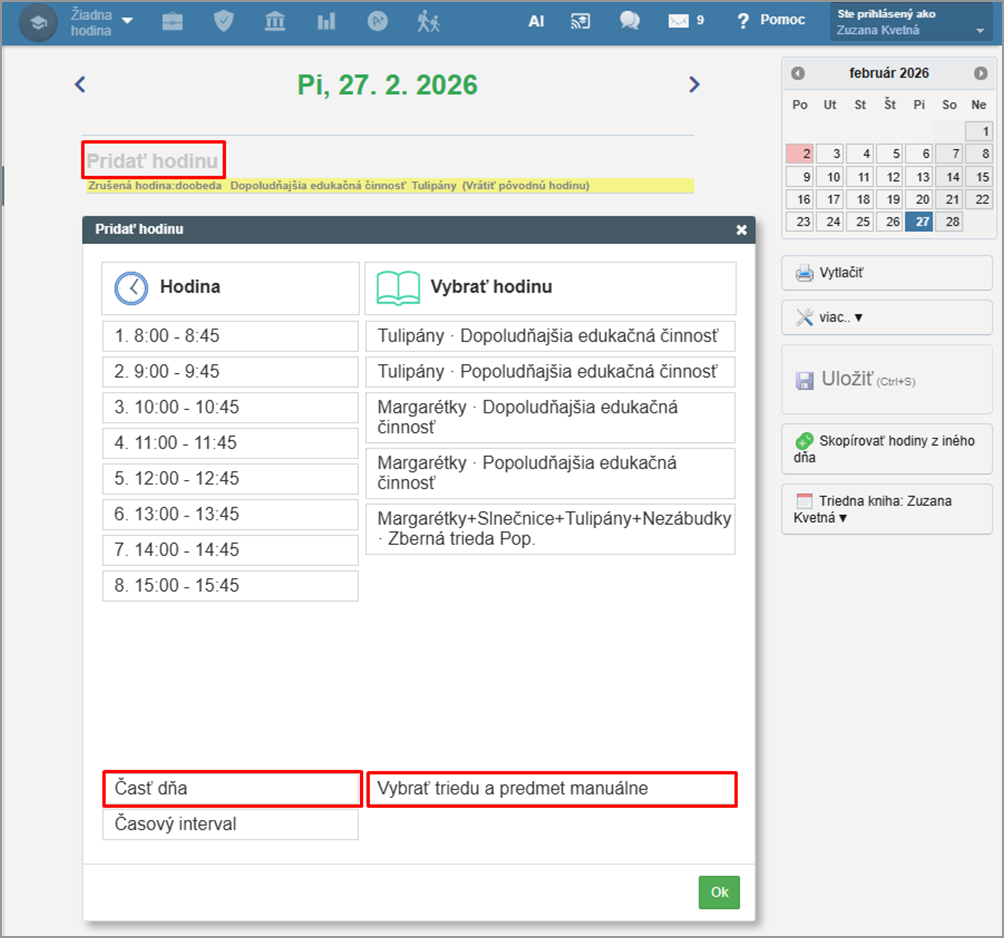1004x938 pixels.
Task: Click the walking people icon
Action: [429, 21]
